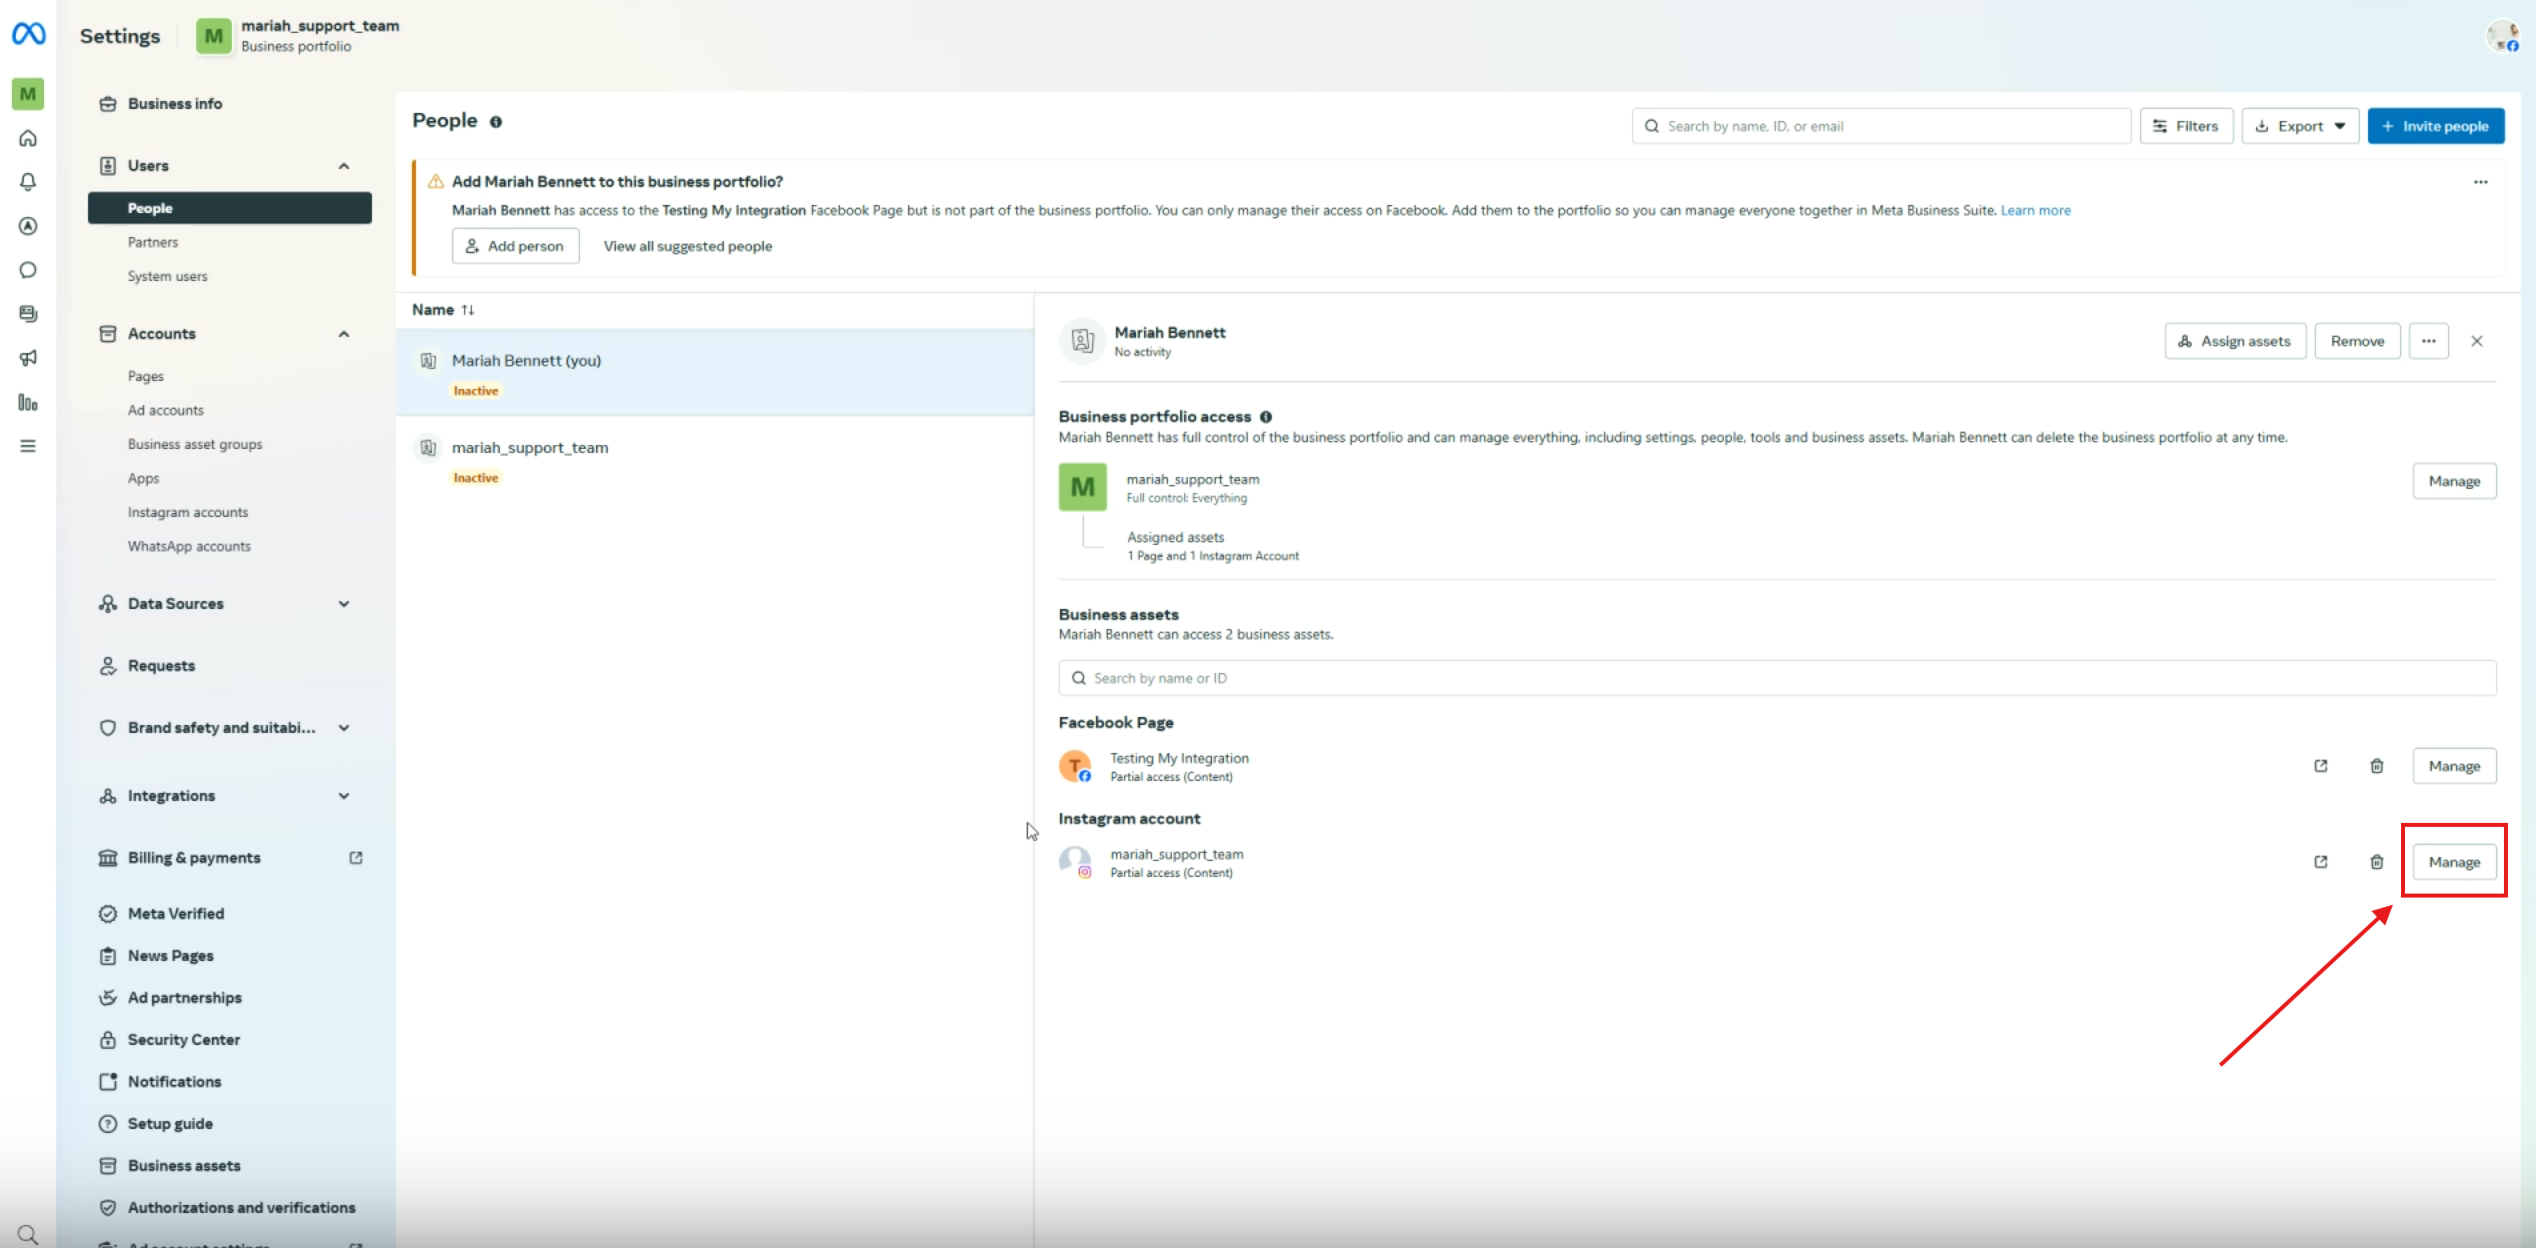The image size is (2536, 1248).
Task: Manage Testing My Integration page access
Action: pyautogui.click(x=2454, y=766)
